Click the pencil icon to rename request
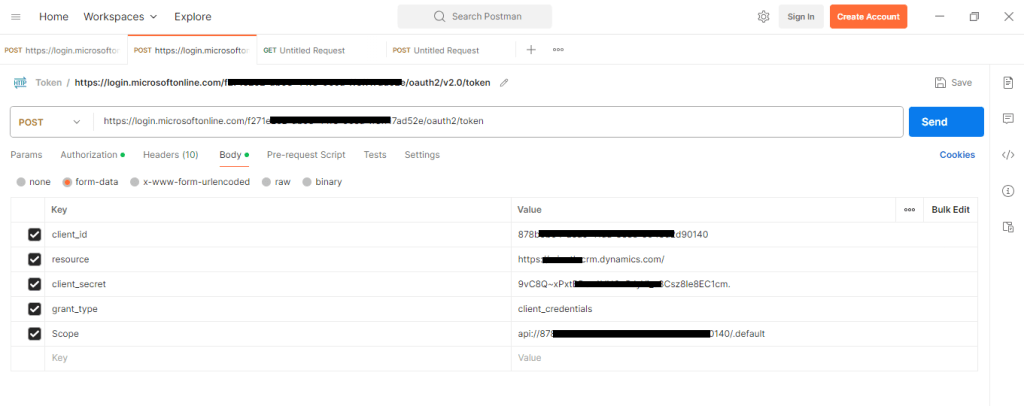Viewport: 1024px width, 406px height. click(504, 83)
